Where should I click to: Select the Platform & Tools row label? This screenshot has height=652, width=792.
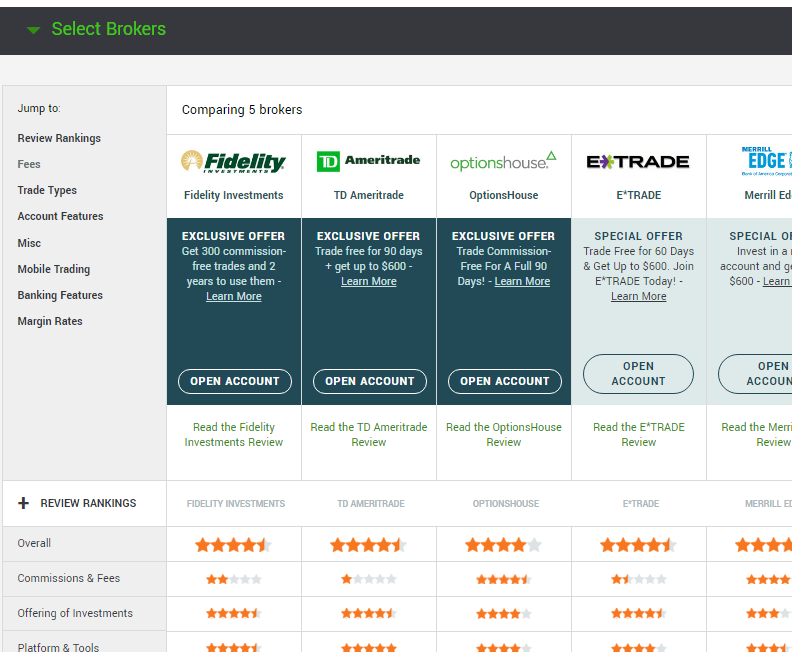tap(58, 647)
